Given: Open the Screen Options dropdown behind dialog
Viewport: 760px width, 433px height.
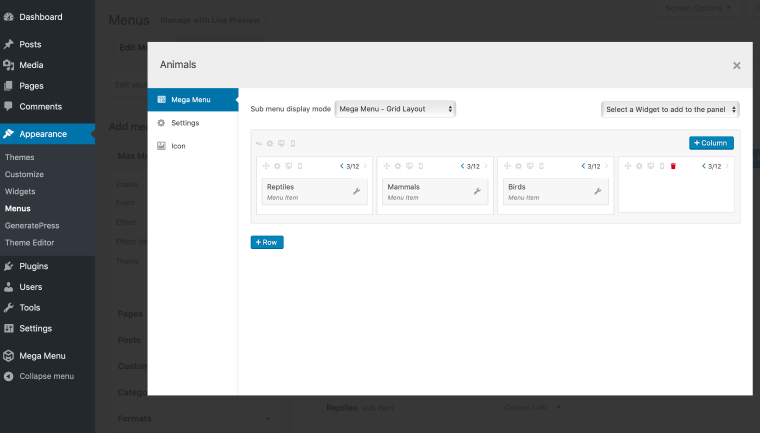Looking at the screenshot, I should pyautogui.click(x=698, y=8).
